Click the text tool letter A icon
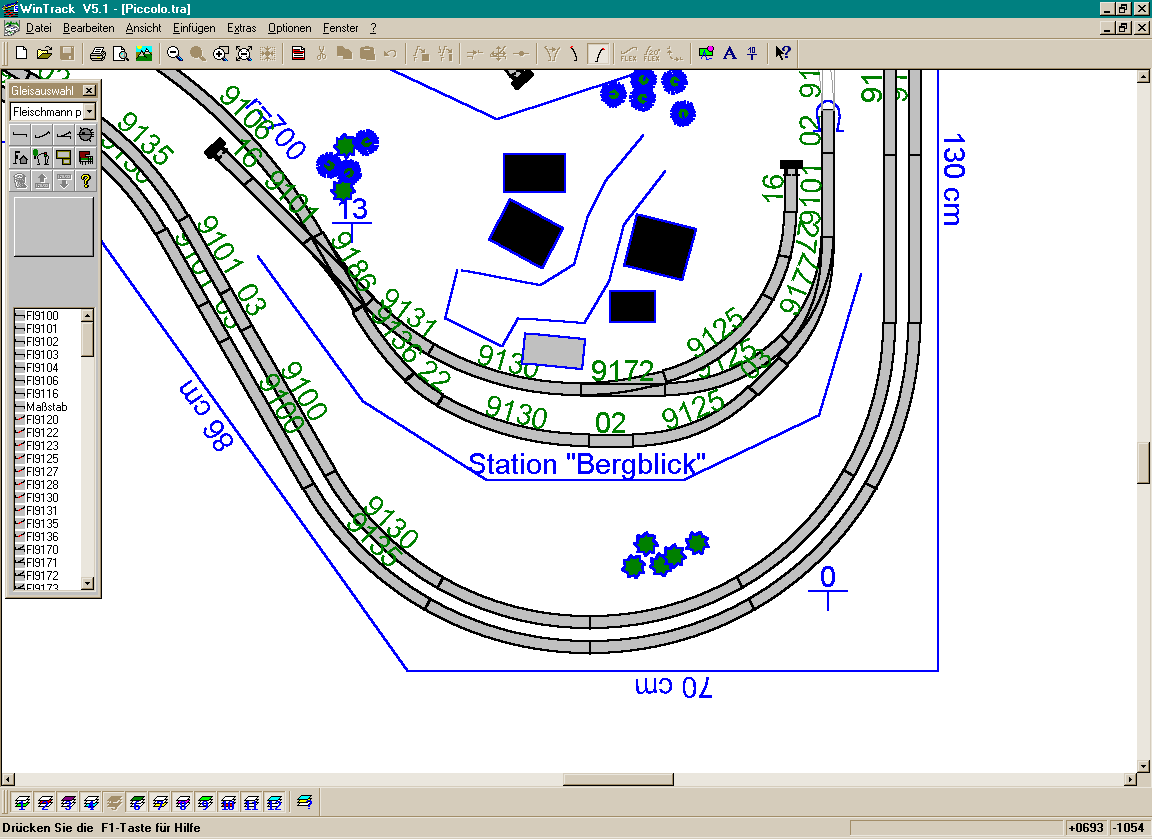The width and height of the screenshot is (1152, 839). pyautogui.click(x=730, y=53)
